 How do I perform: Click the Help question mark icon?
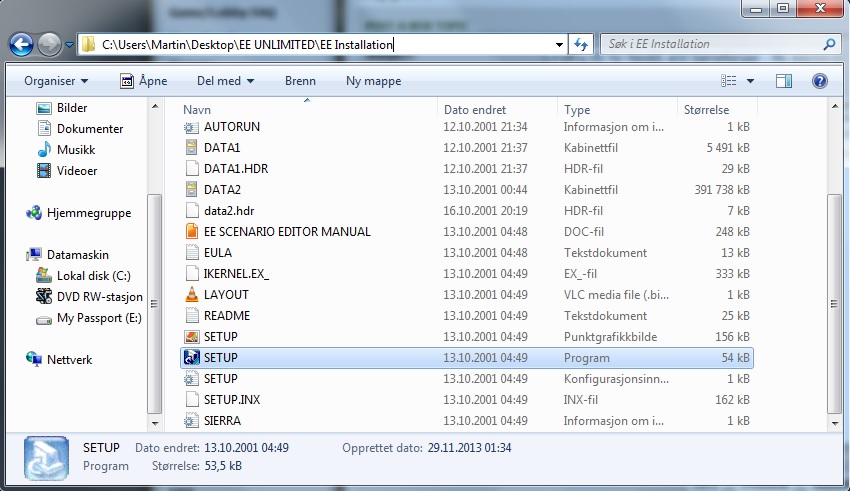pos(819,81)
